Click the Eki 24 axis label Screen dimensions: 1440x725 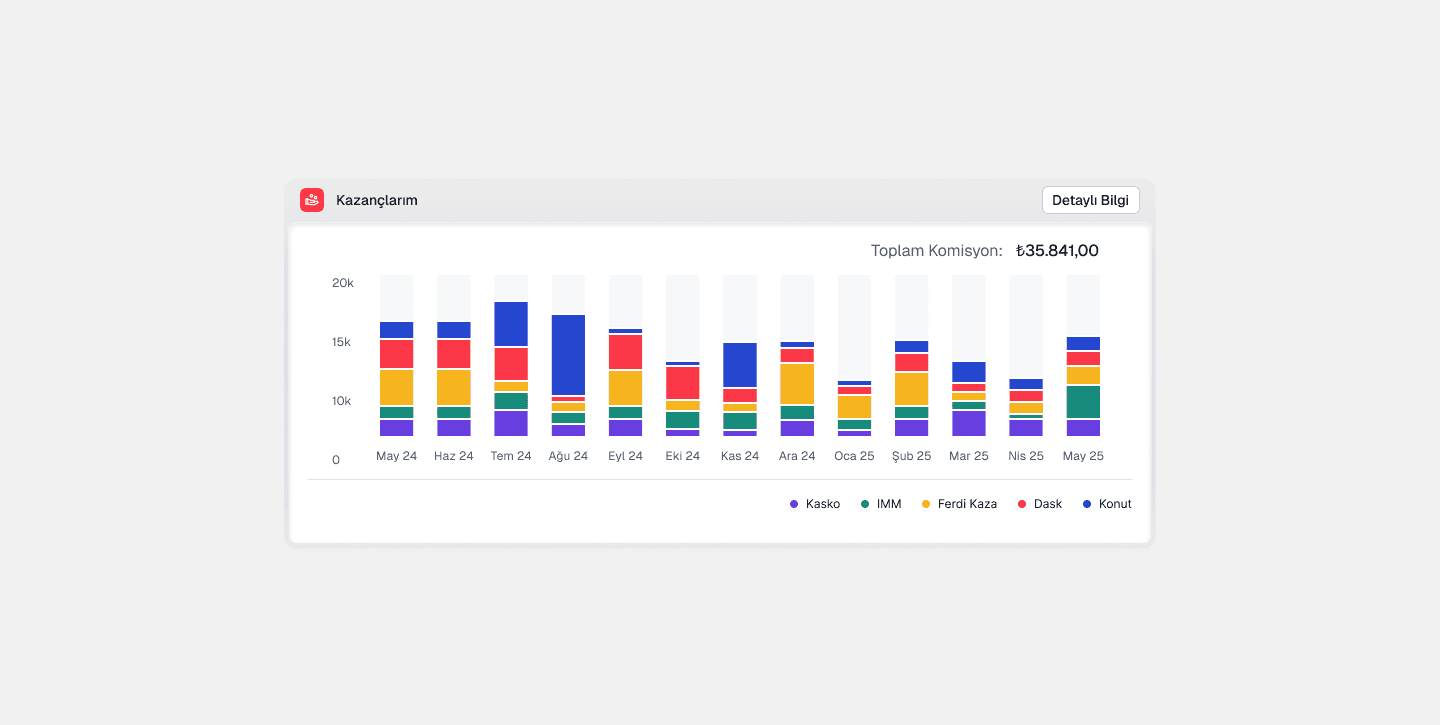point(683,456)
